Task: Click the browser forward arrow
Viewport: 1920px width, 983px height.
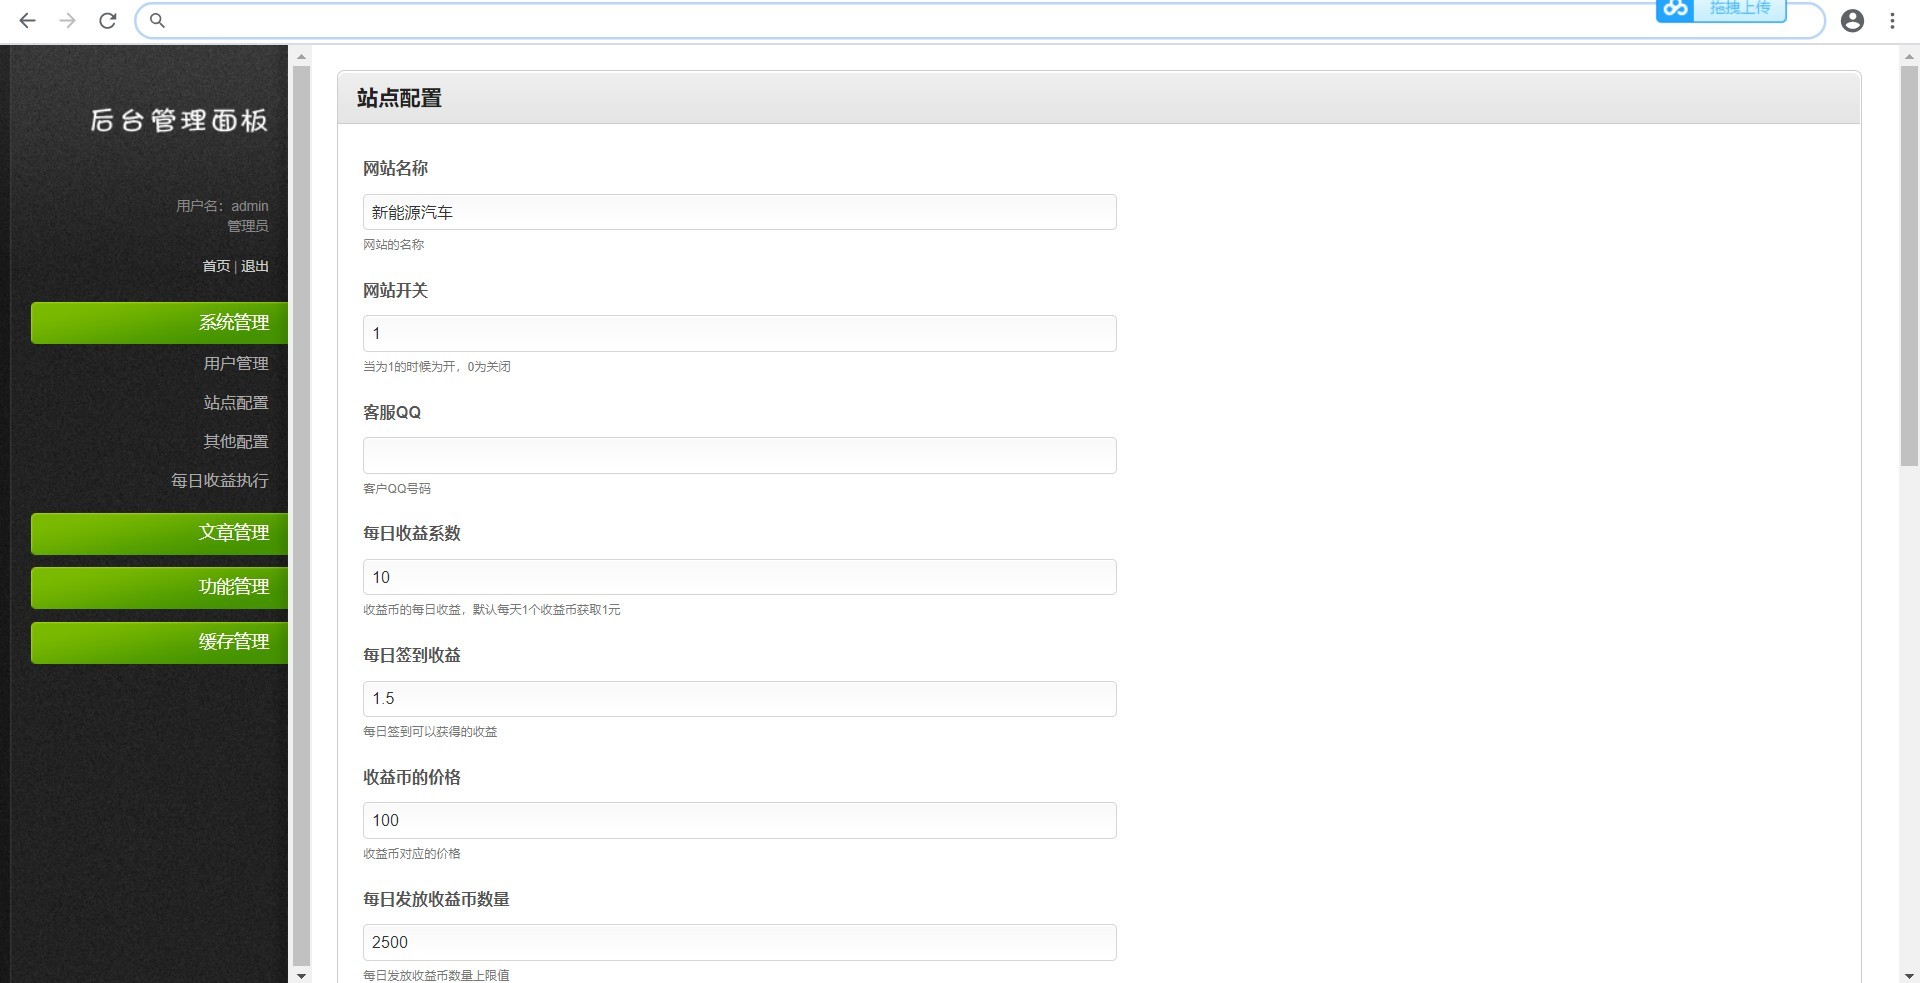Action: pyautogui.click(x=67, y=20)
